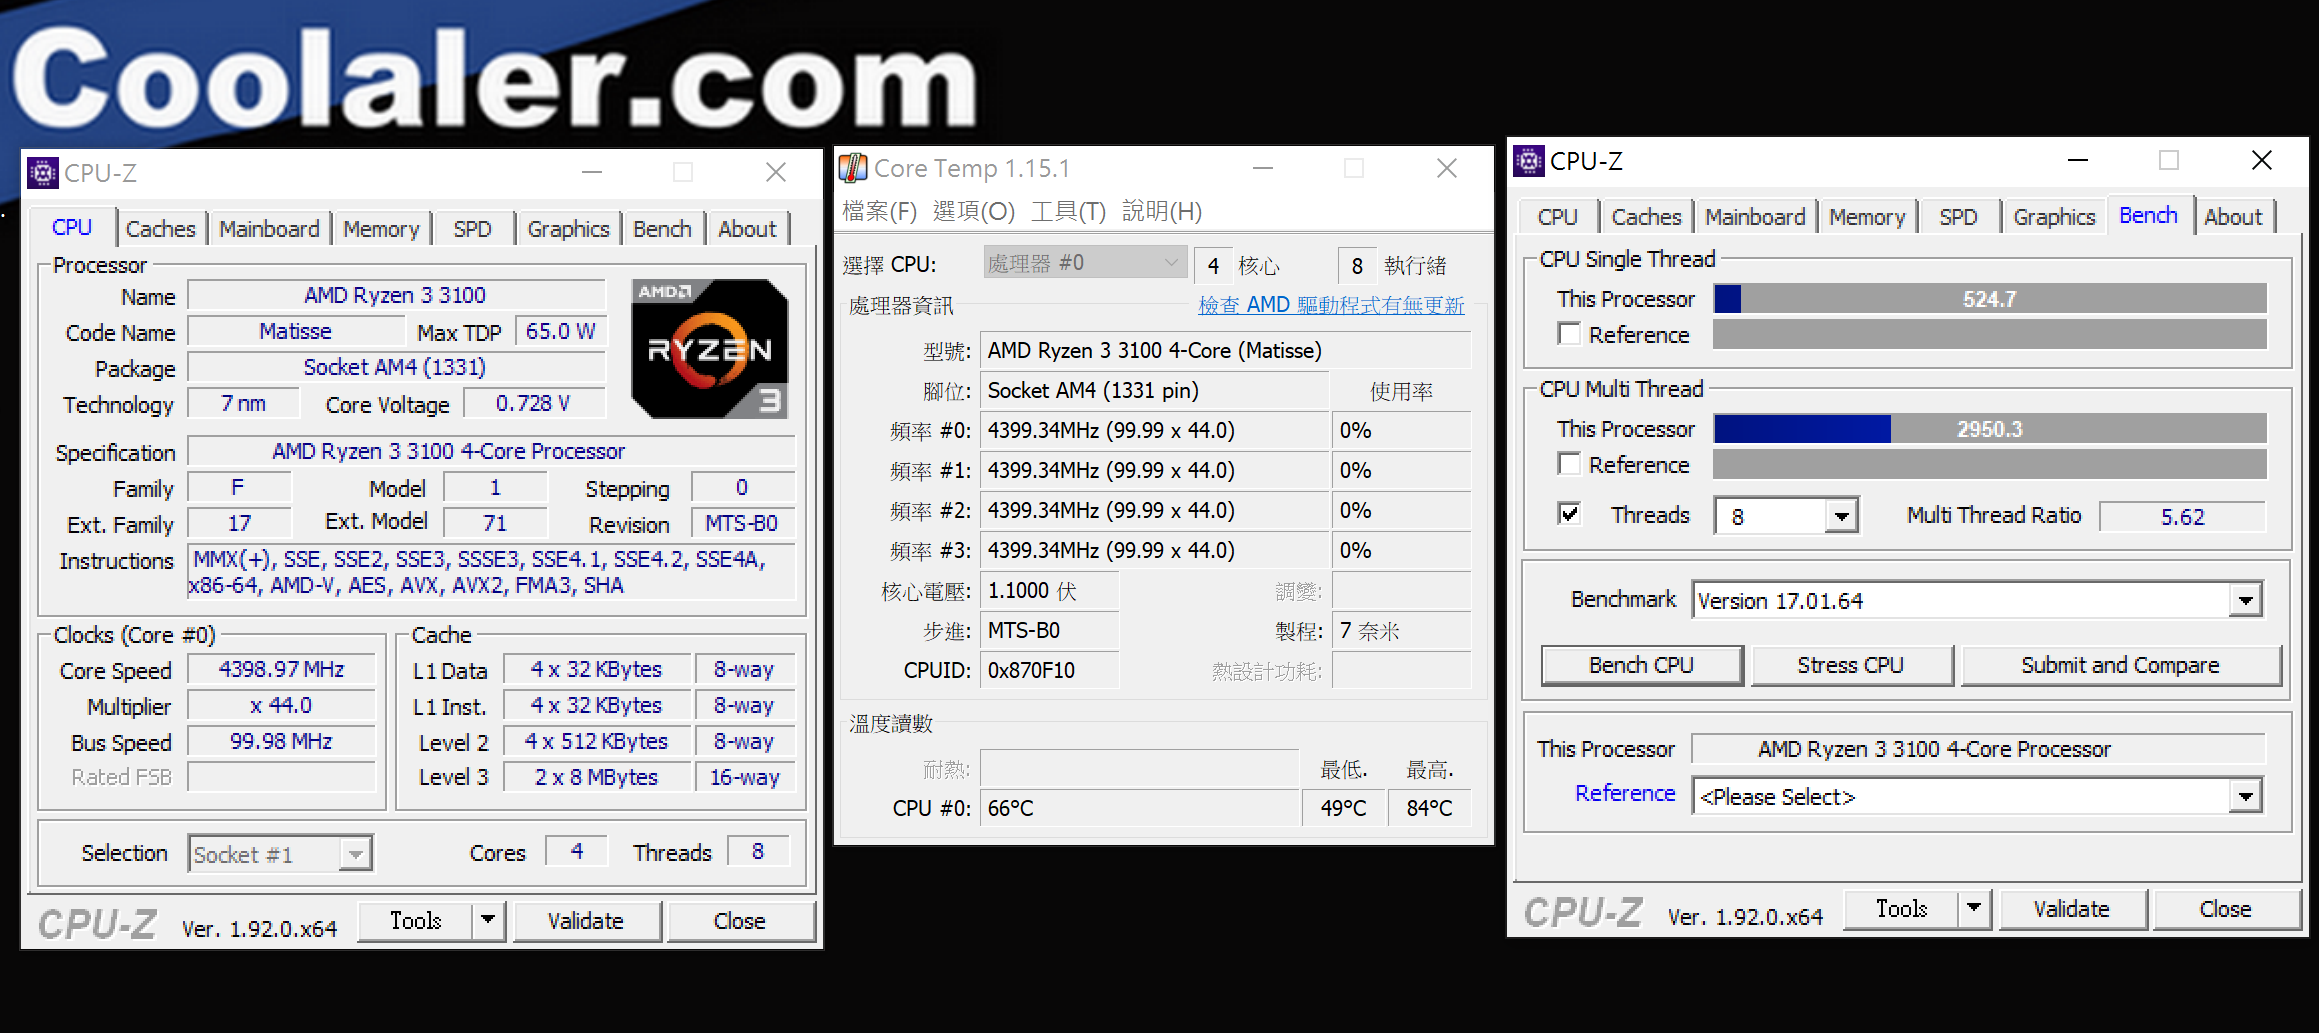The width and height of the screenshot is (2319, 1033).
Task: Click Single Thread 524.7 score bar
Action: [x=1990, y=299]
